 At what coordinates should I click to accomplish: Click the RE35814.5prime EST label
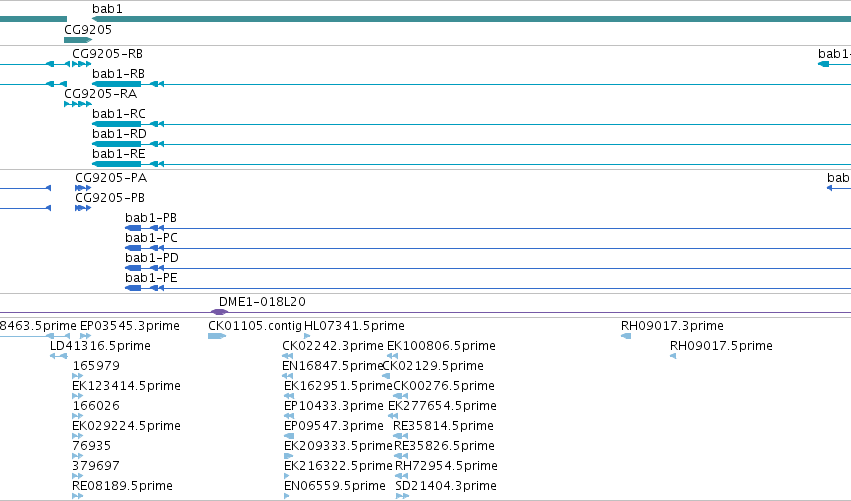pyautogui.click(x=443, y=426)
